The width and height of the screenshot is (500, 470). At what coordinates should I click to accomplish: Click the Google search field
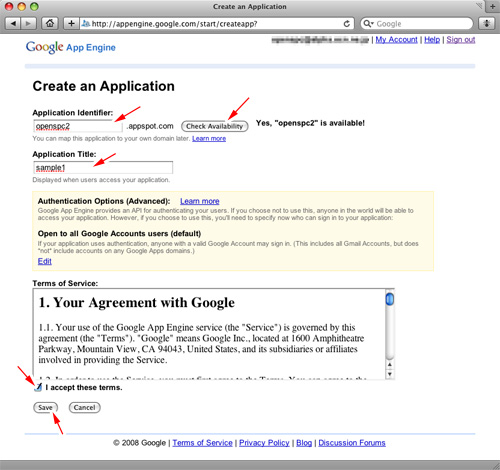click(x=417, y=24)
